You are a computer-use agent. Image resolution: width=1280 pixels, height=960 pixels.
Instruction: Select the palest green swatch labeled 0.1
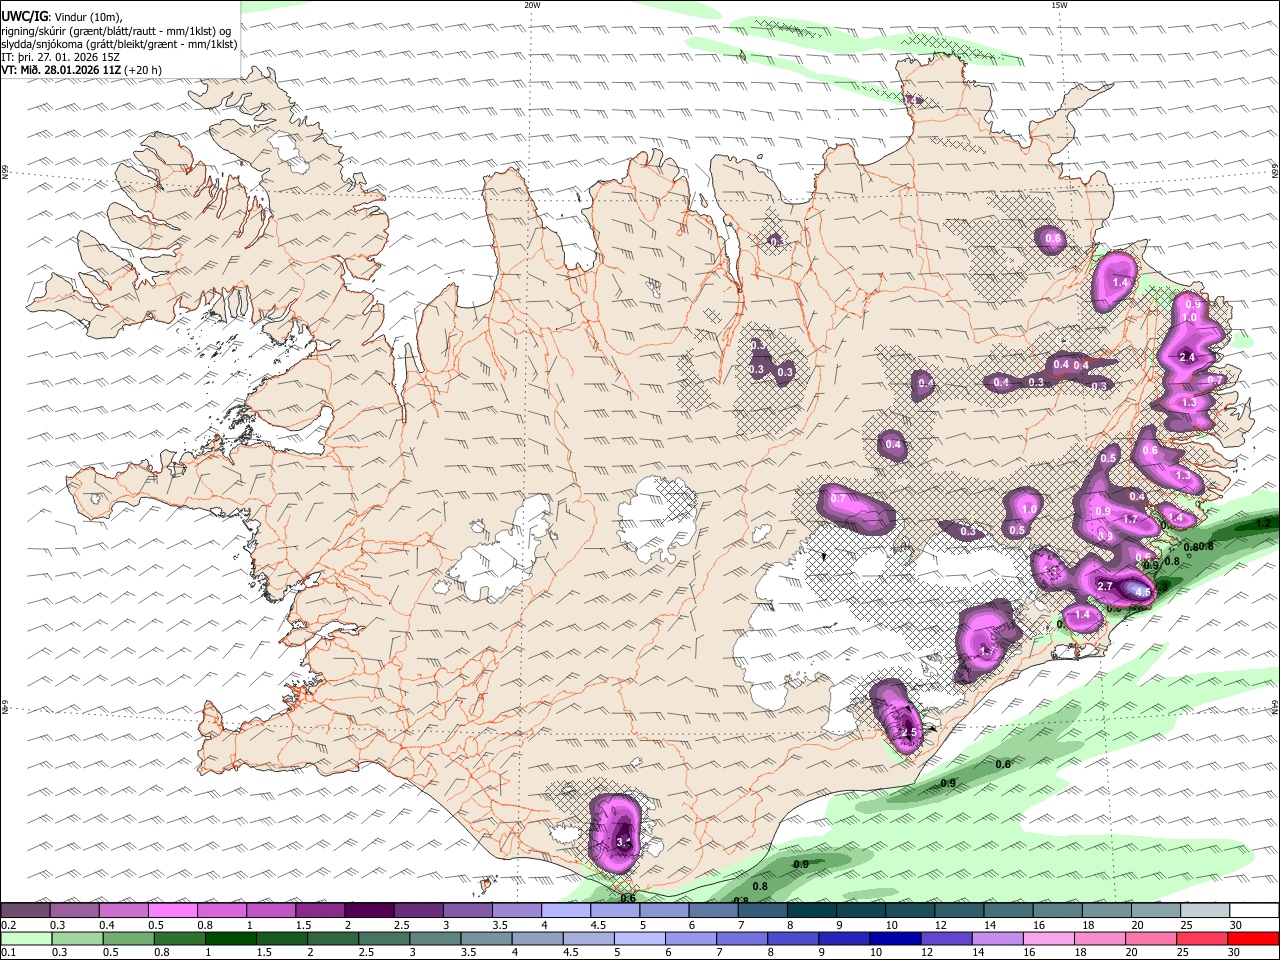tap(26, 938)
